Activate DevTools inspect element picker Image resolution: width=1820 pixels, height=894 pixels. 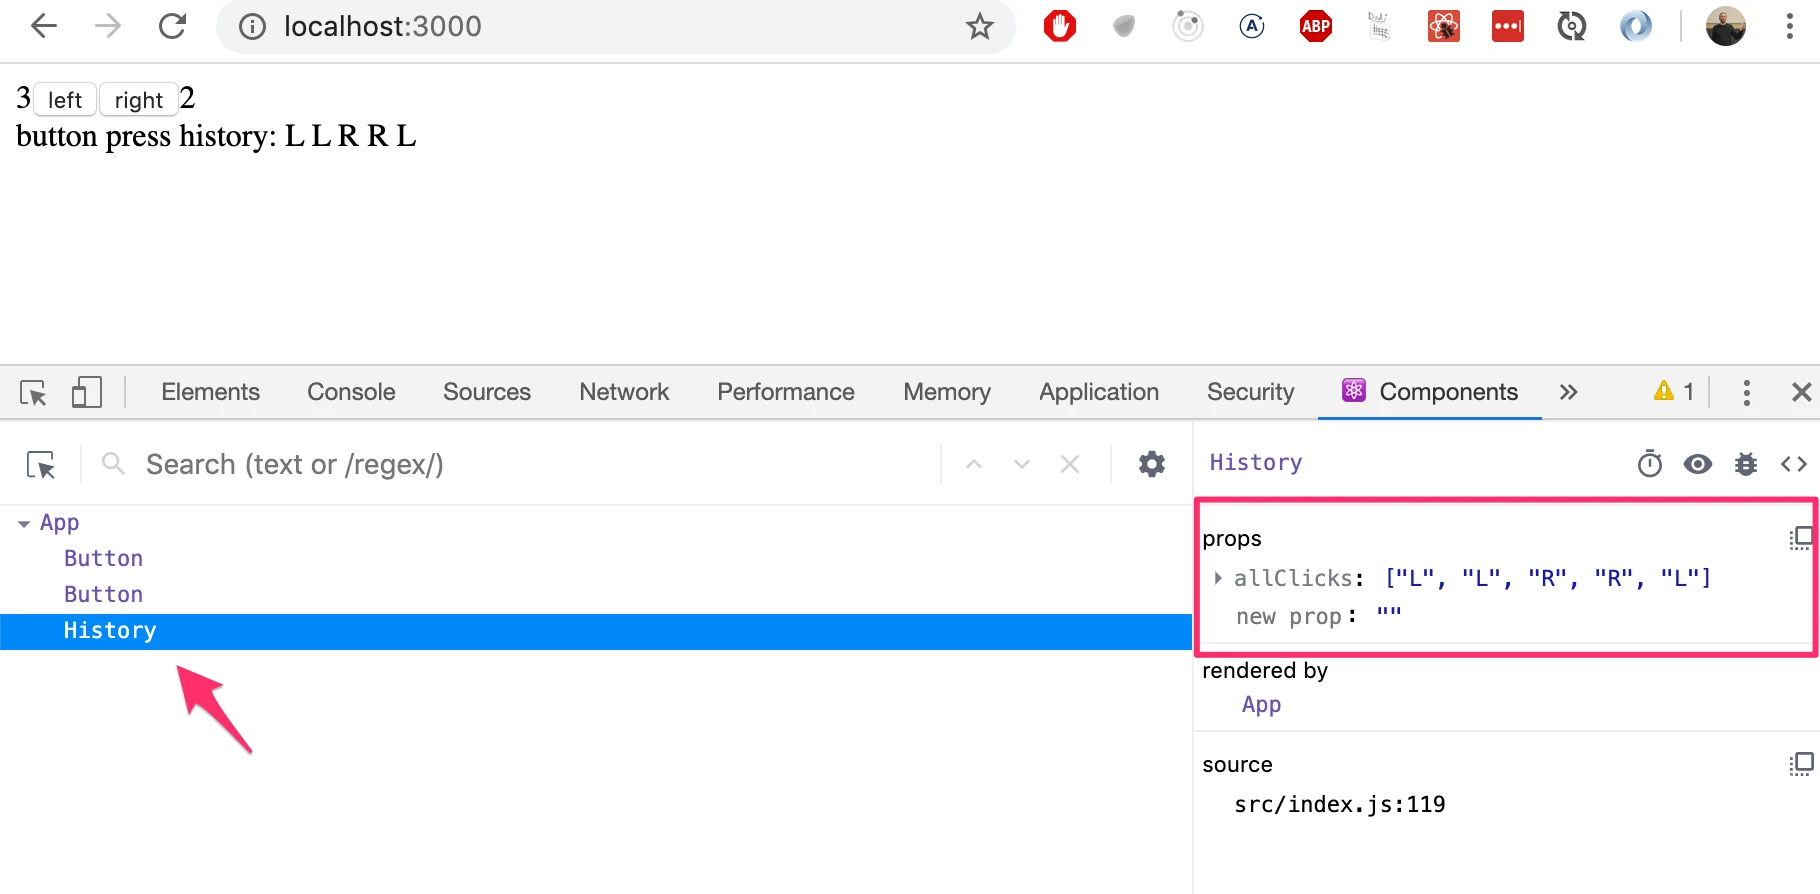pos(33,392)
